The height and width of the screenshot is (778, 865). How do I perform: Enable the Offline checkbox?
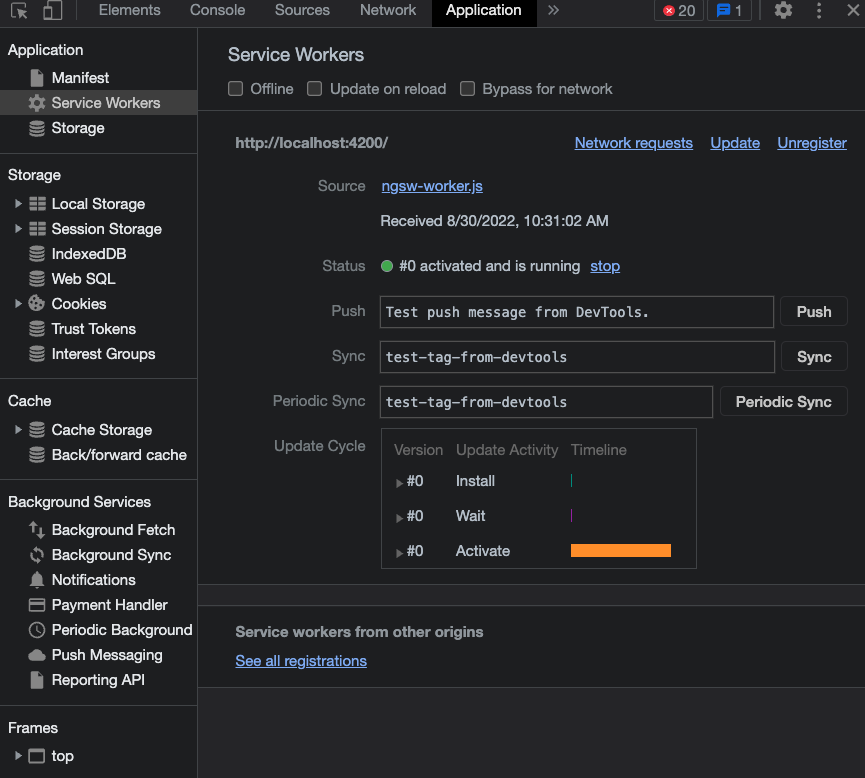point(235,88)
